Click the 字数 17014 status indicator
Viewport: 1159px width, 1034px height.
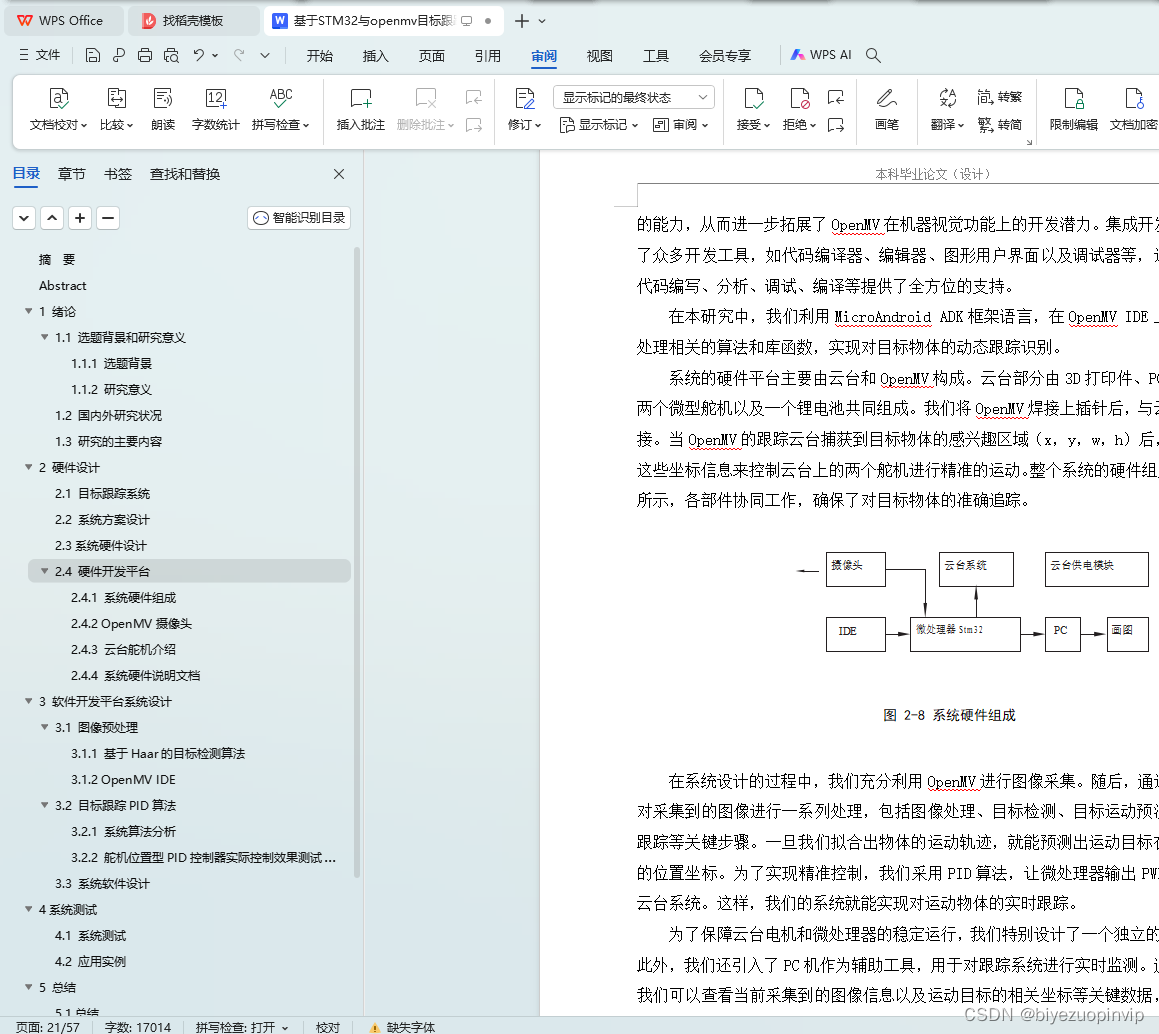(x=138, y=1027)
